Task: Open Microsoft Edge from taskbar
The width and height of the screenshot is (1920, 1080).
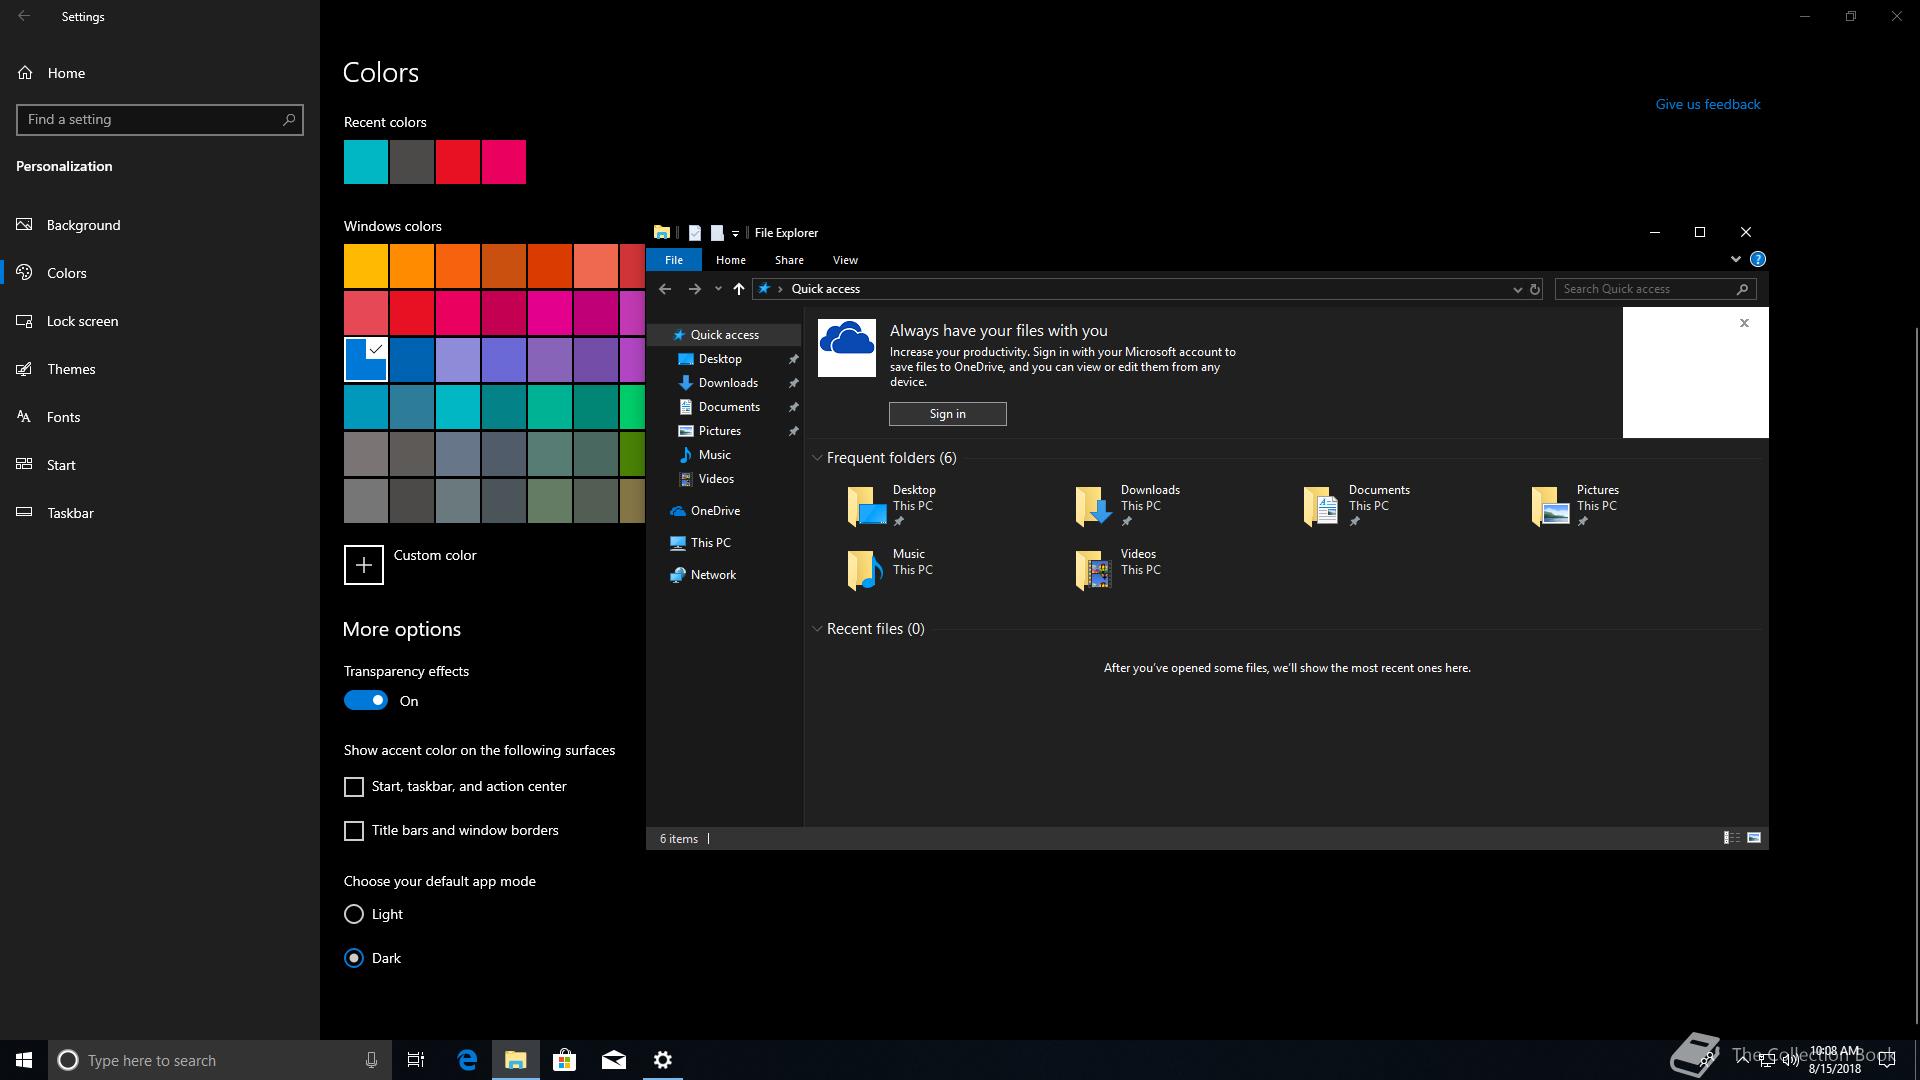Action: point(467,1060)
